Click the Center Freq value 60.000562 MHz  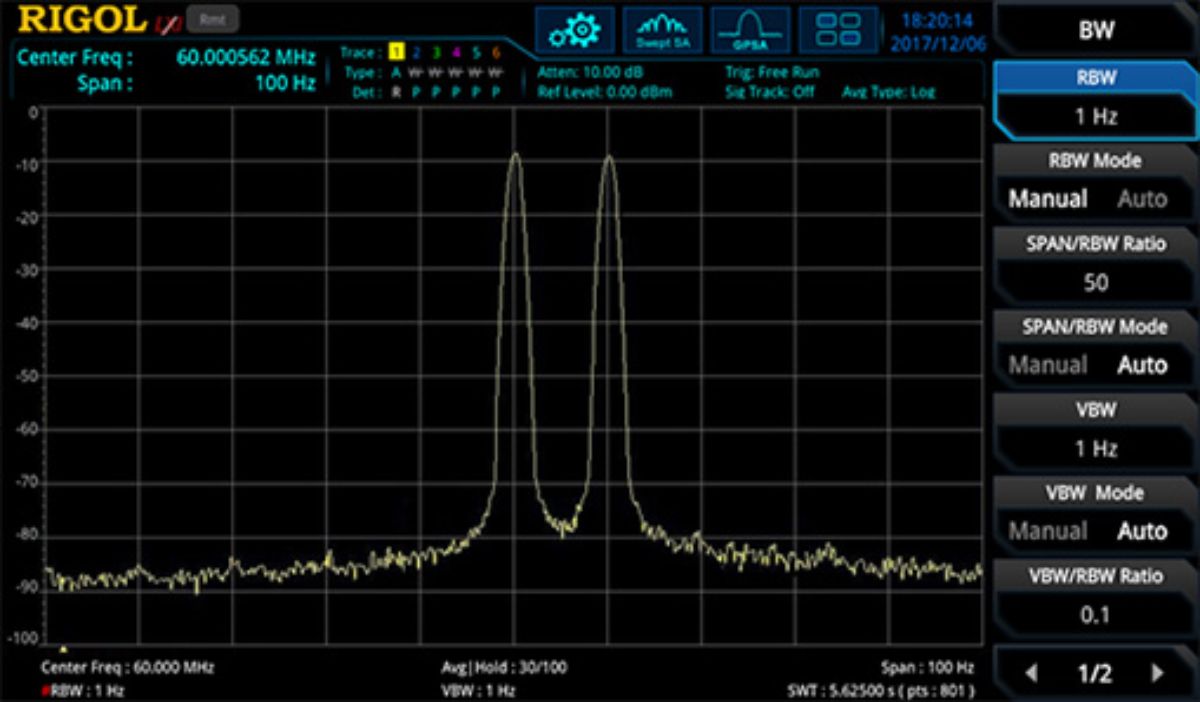tap(245, 57)
